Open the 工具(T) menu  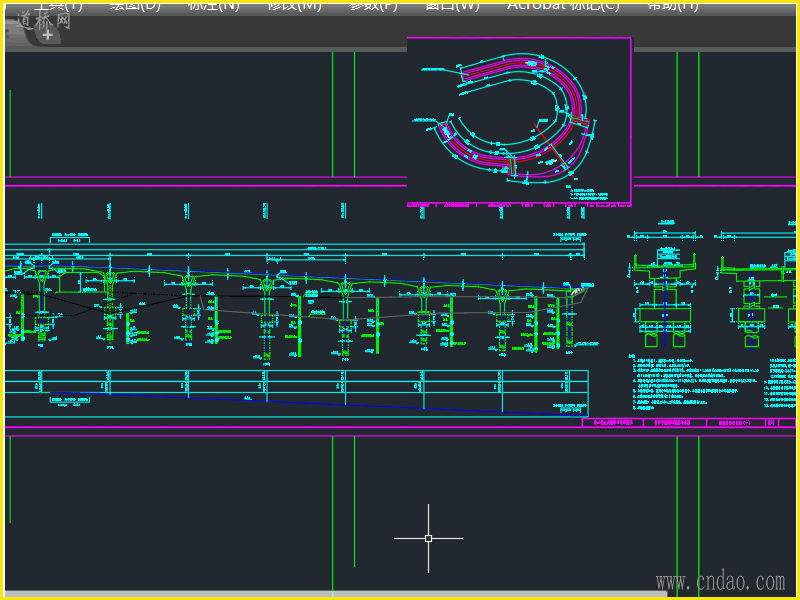pyautogui.click(x=58, y=5)
